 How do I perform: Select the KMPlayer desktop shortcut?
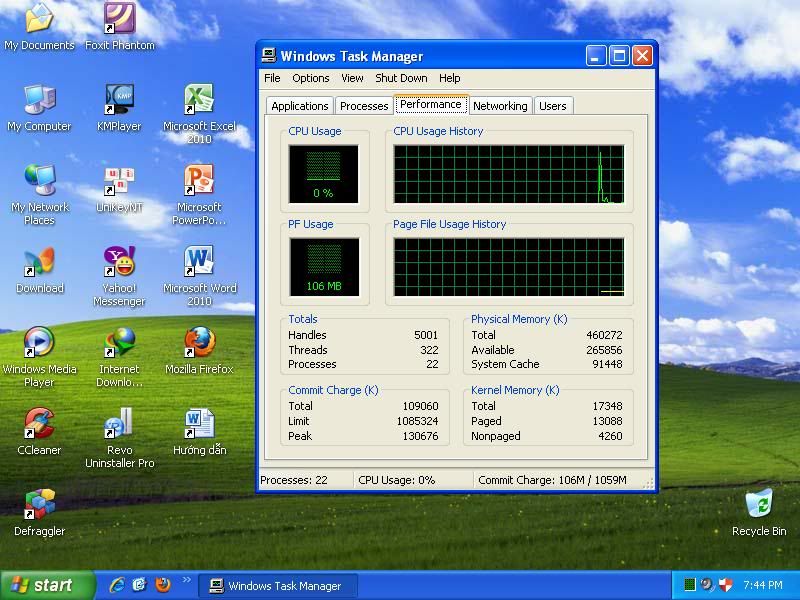(x=119, y=108)
